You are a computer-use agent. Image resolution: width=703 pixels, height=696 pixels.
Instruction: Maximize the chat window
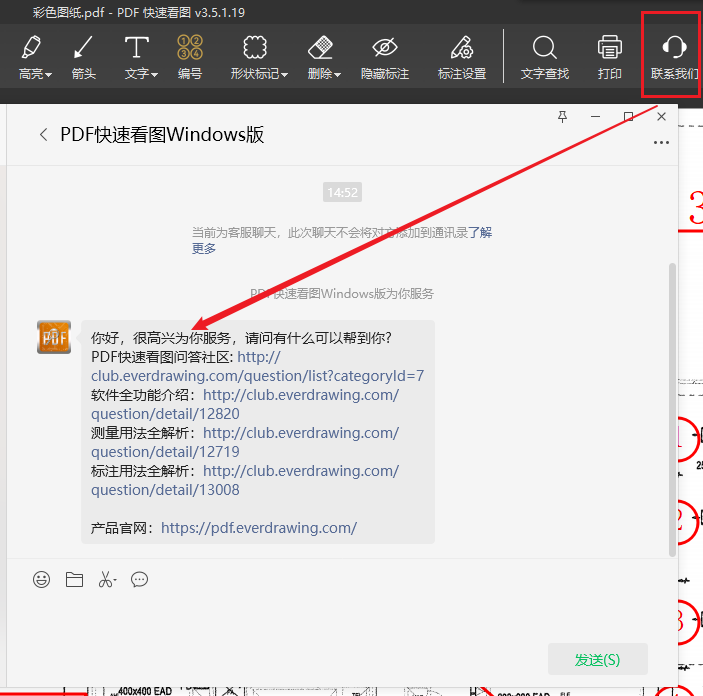click(x=629, y=117)
